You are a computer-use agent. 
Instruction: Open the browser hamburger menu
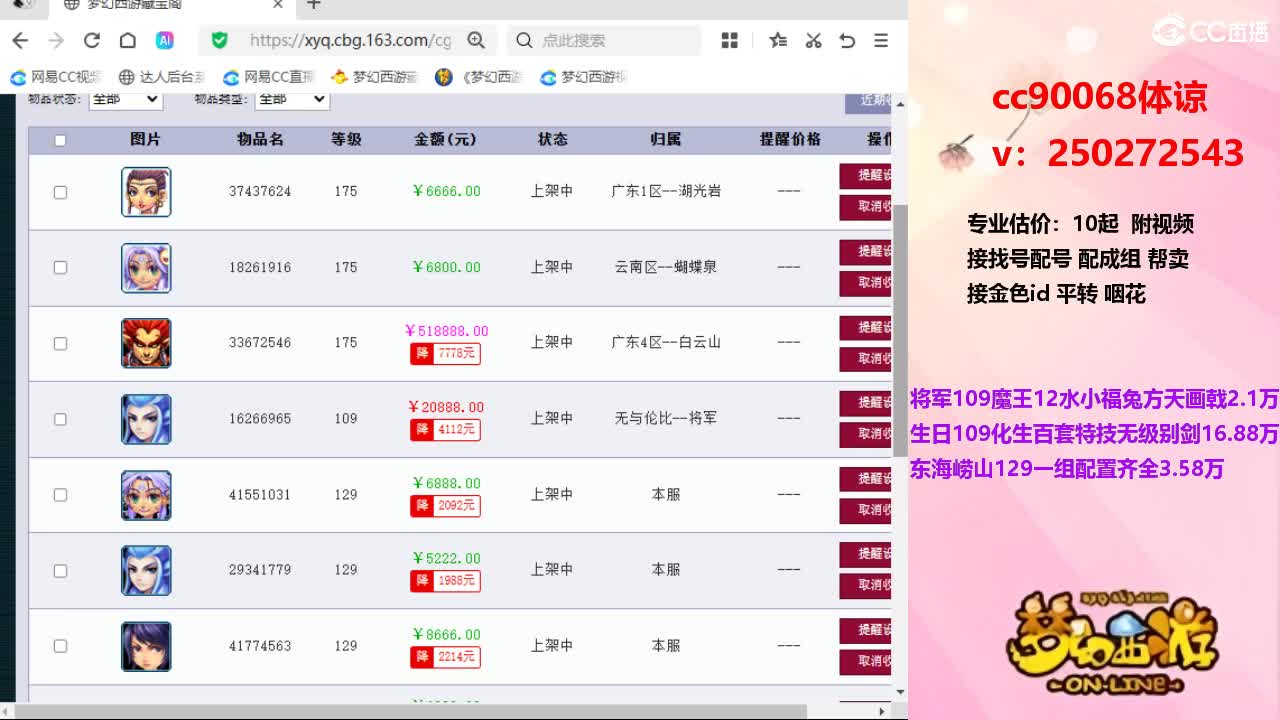[x=881, y=40]
